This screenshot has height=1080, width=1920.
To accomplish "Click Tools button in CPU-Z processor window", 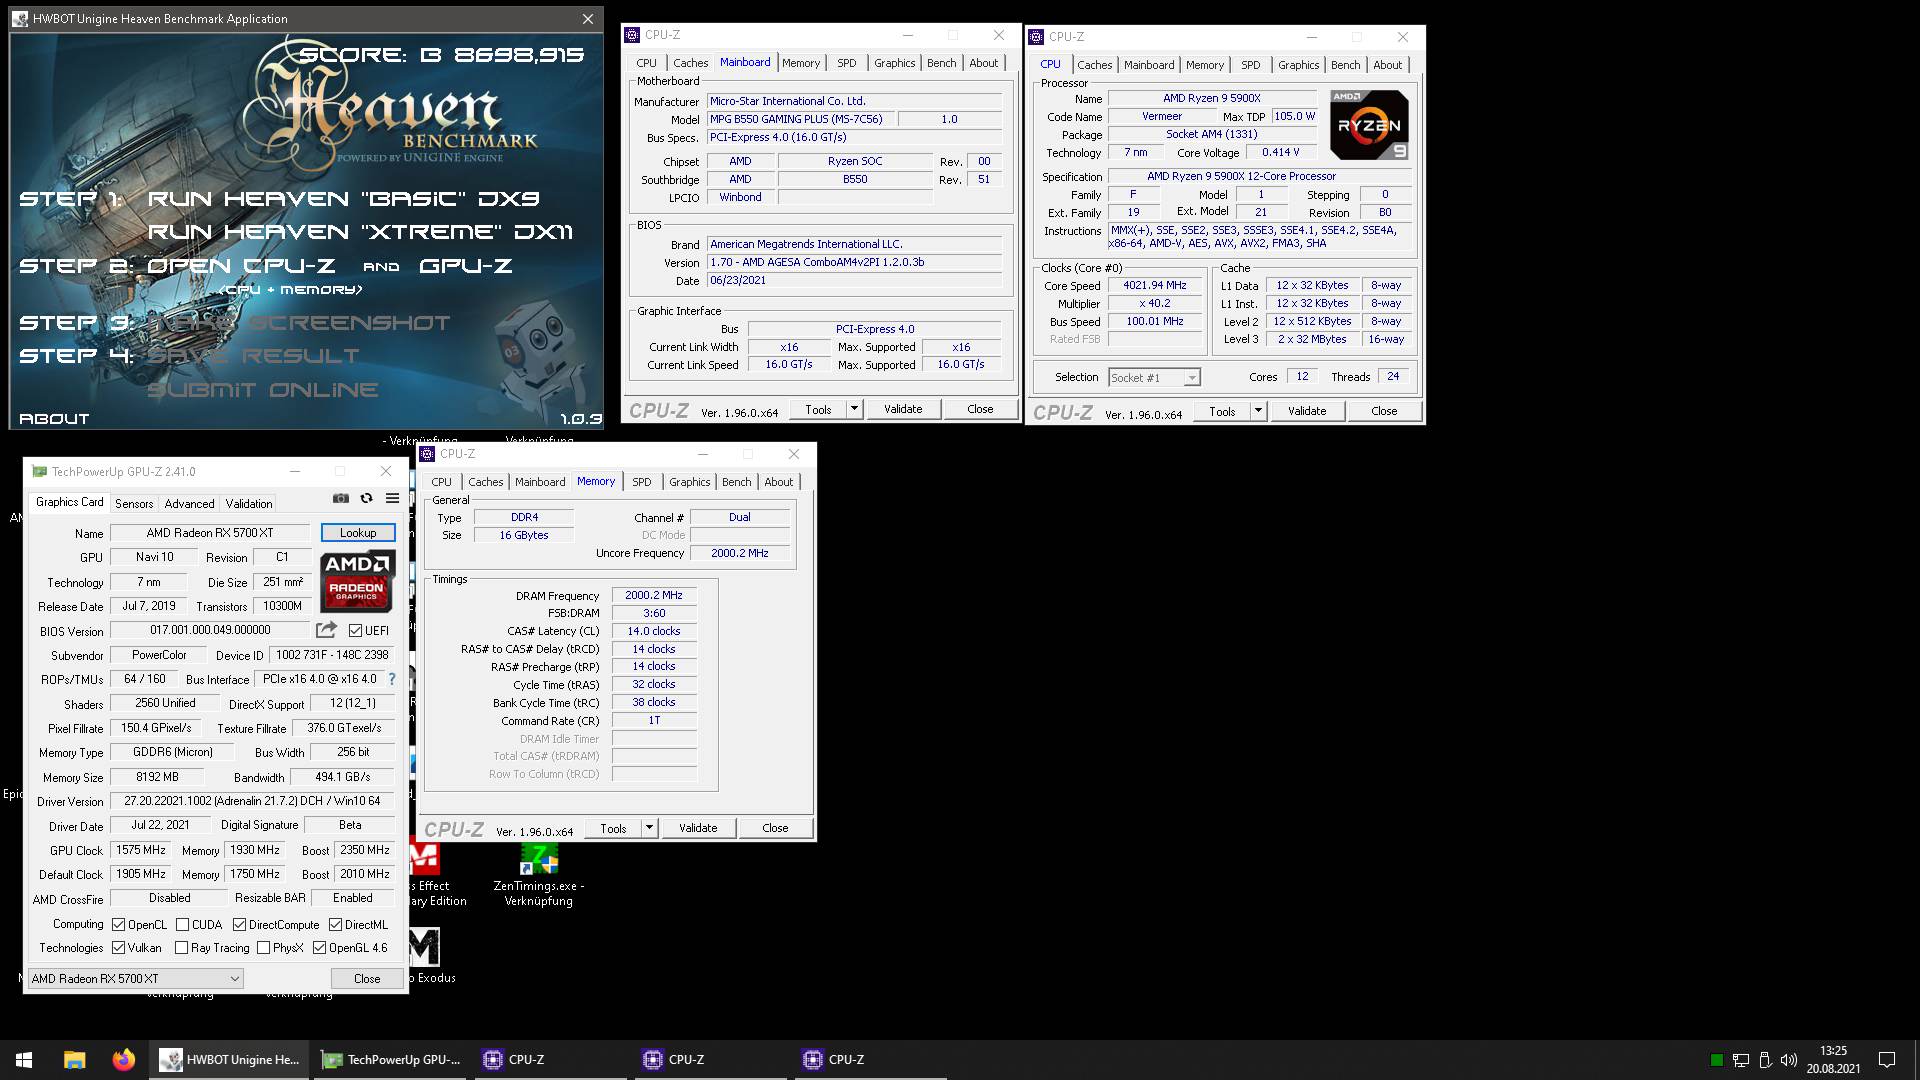I will 1222,411.
